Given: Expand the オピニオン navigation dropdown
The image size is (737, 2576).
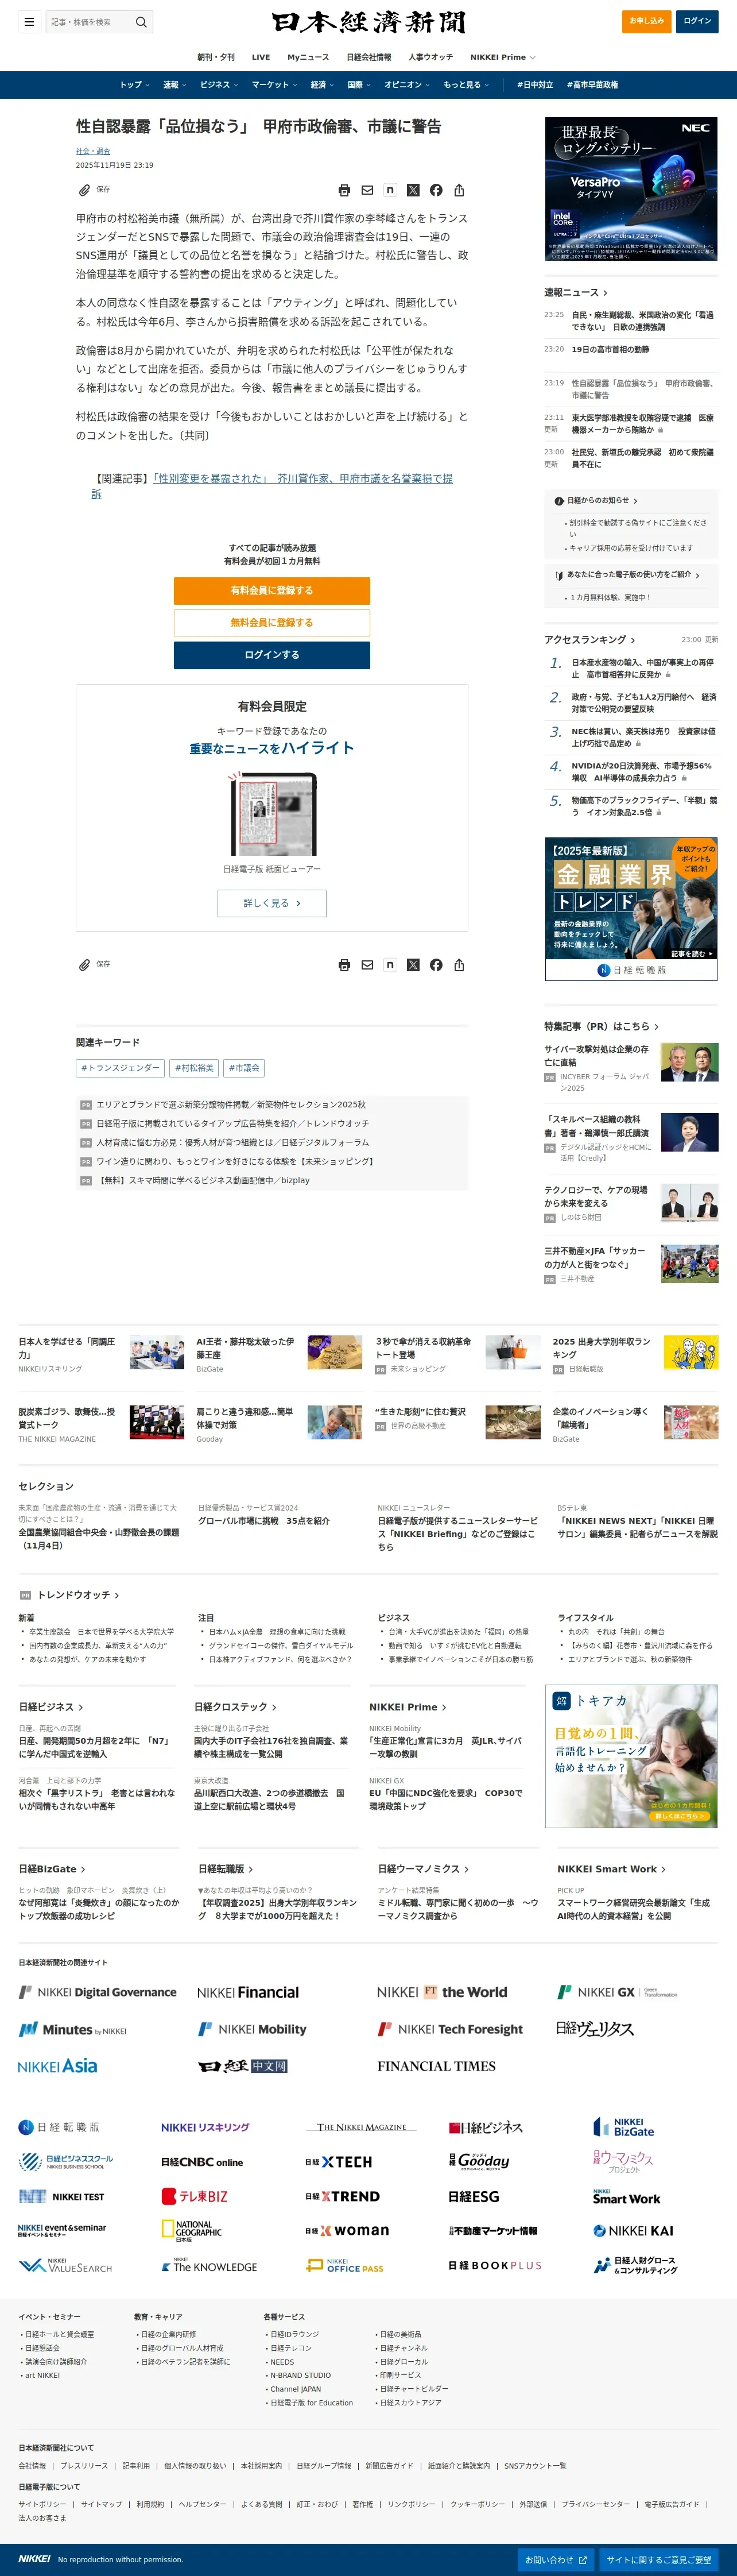Looking at the screenshot, I should pyautogui.click(x=407, y=85).
